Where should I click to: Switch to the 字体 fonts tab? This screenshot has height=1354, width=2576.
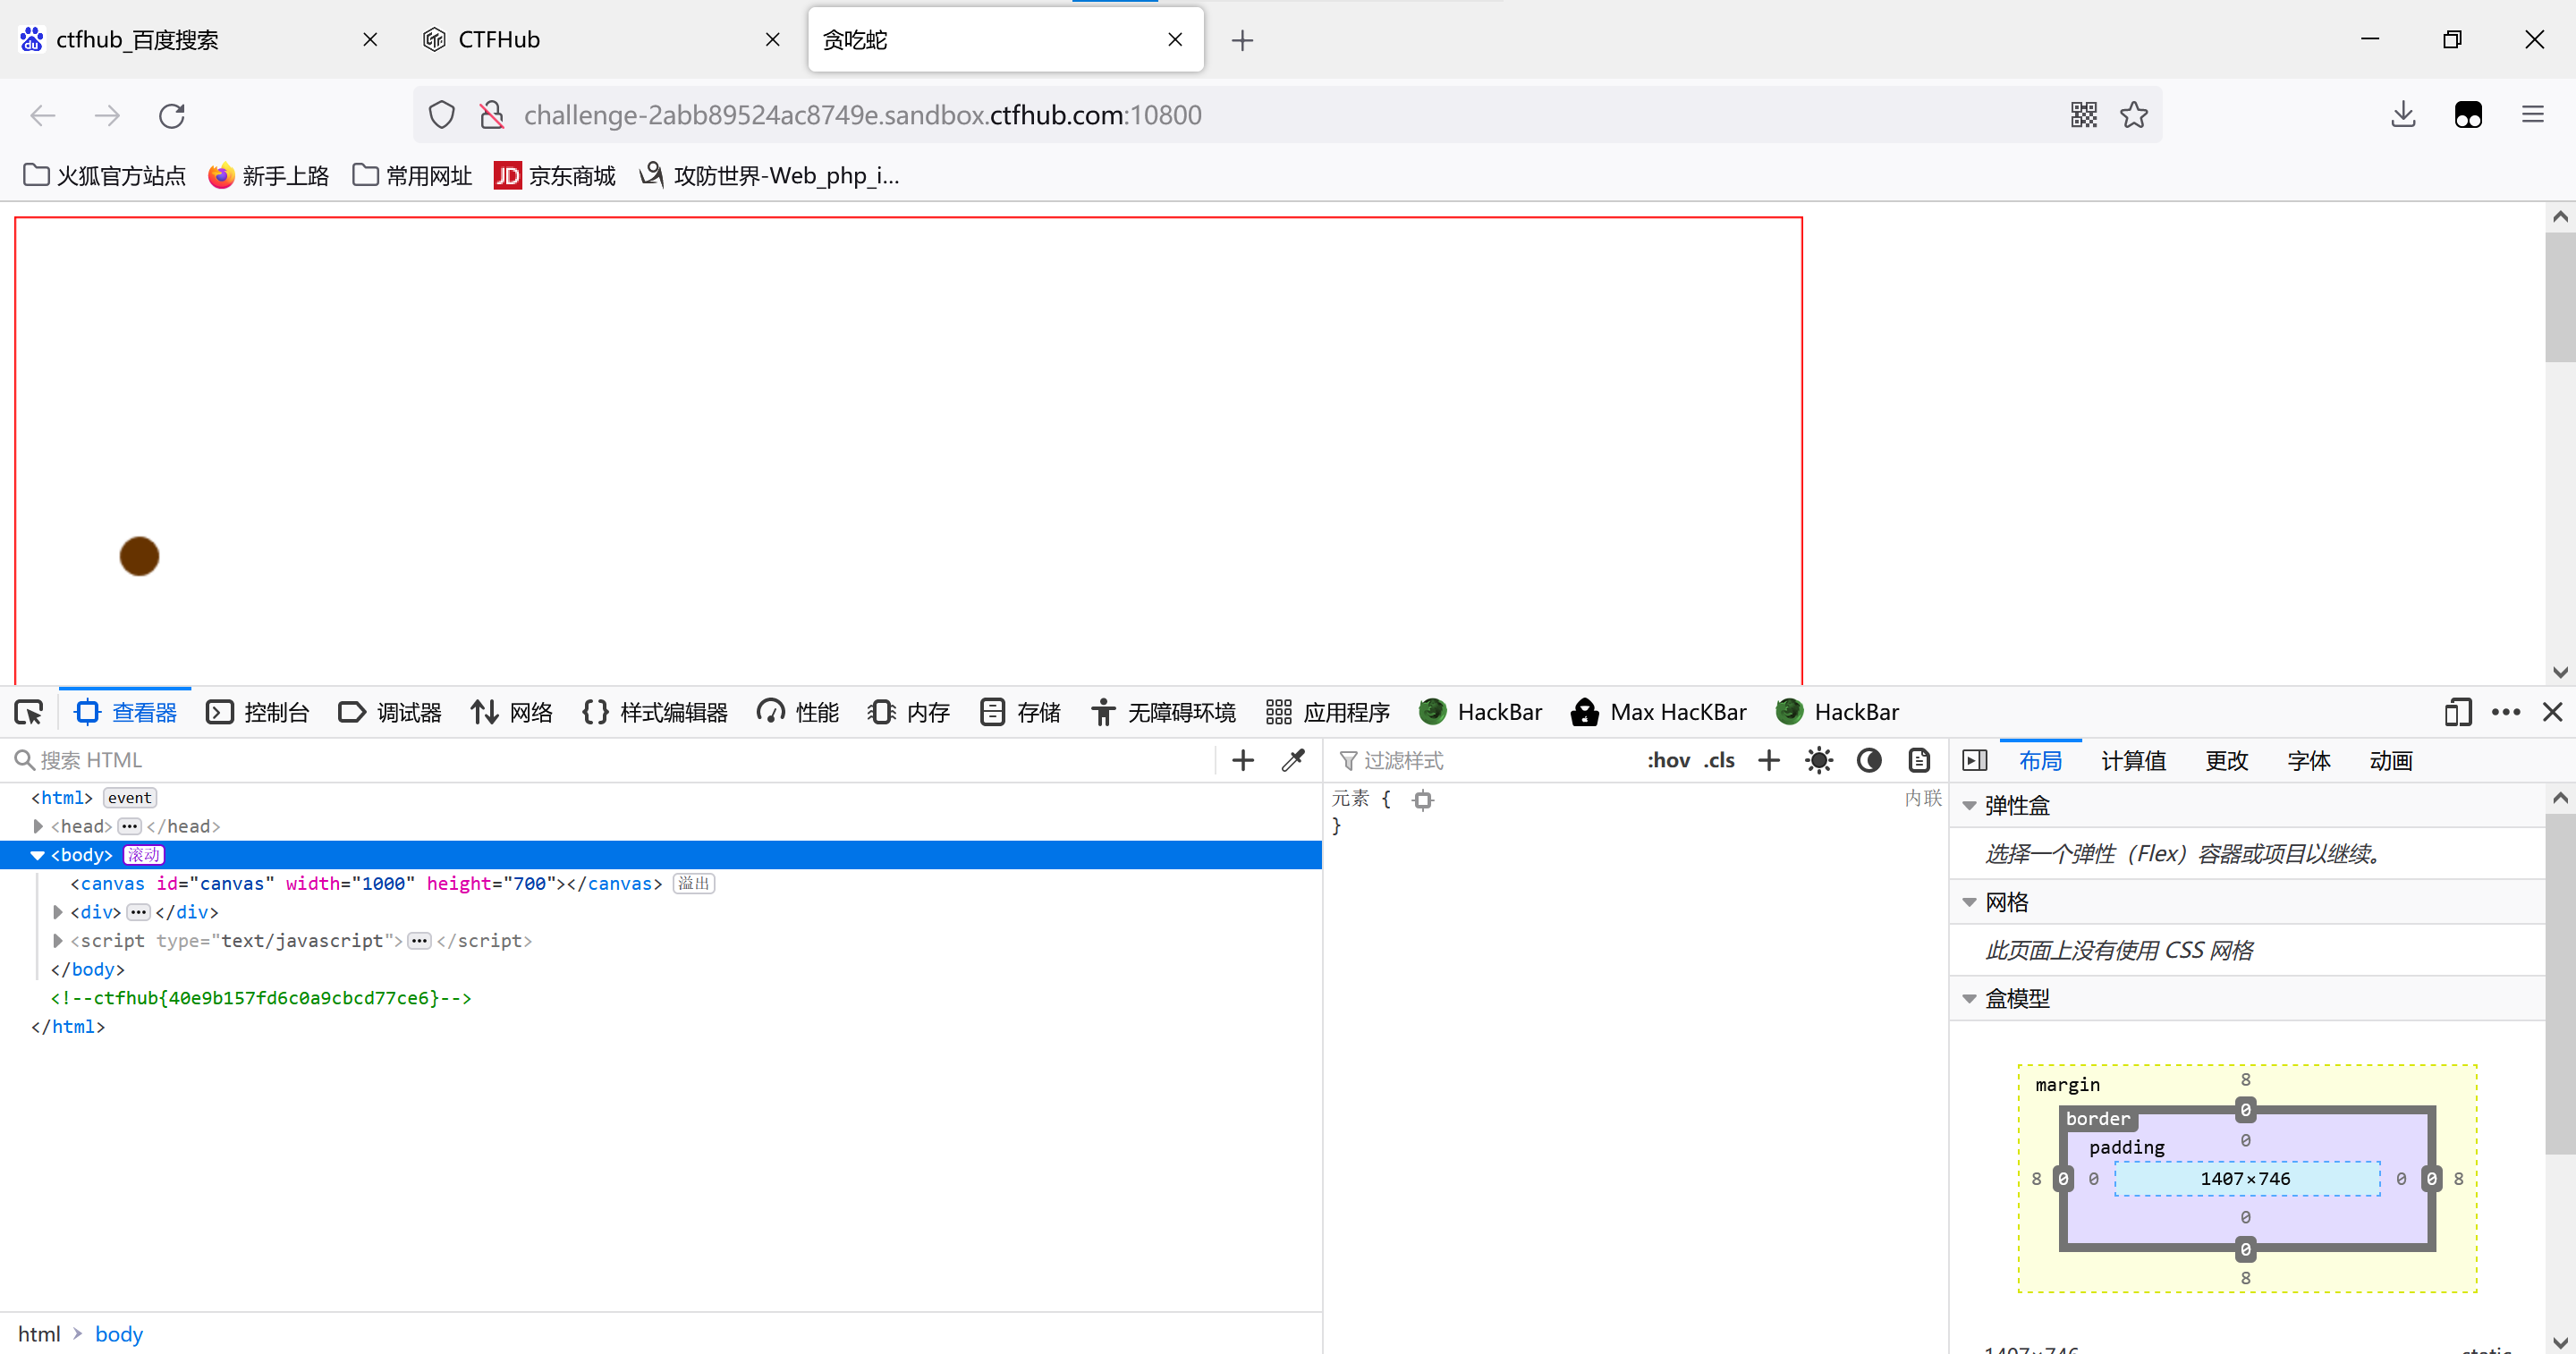pos(2309,761)
